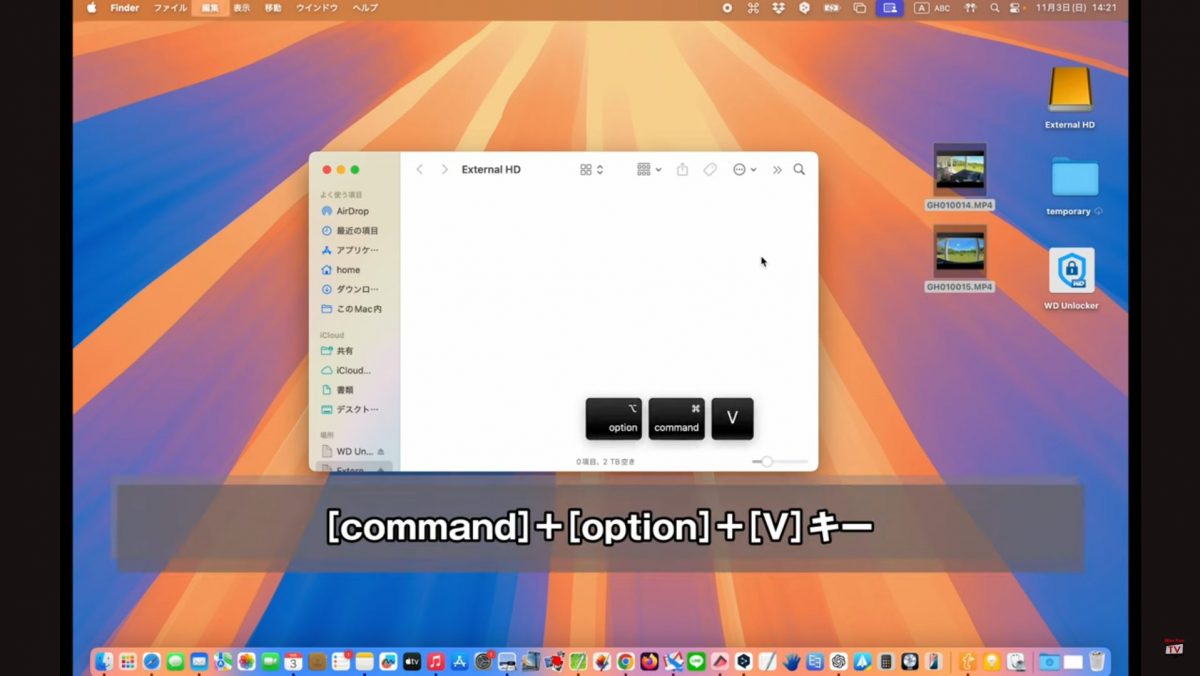
Task: Open the ヘルプ menu
Action: pyautogui.click(x=366, y=8)
